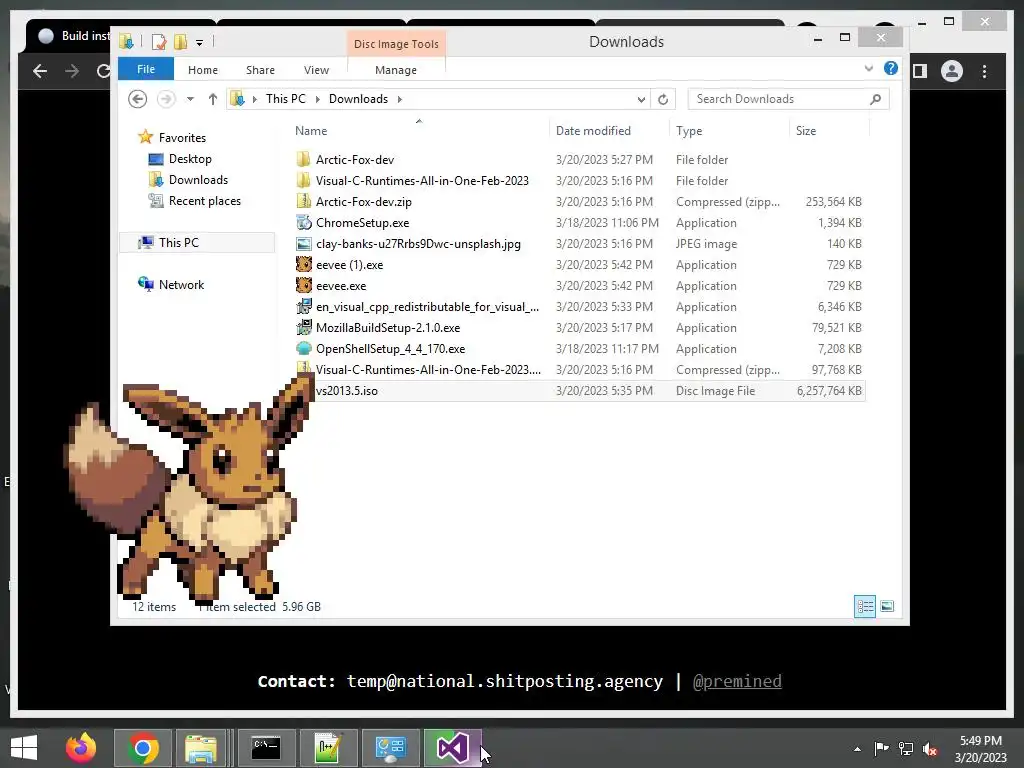Click the Search Downloads field
Viewport: 1024px width, 768px height.
pyautogui.click(x=788, y=99)
